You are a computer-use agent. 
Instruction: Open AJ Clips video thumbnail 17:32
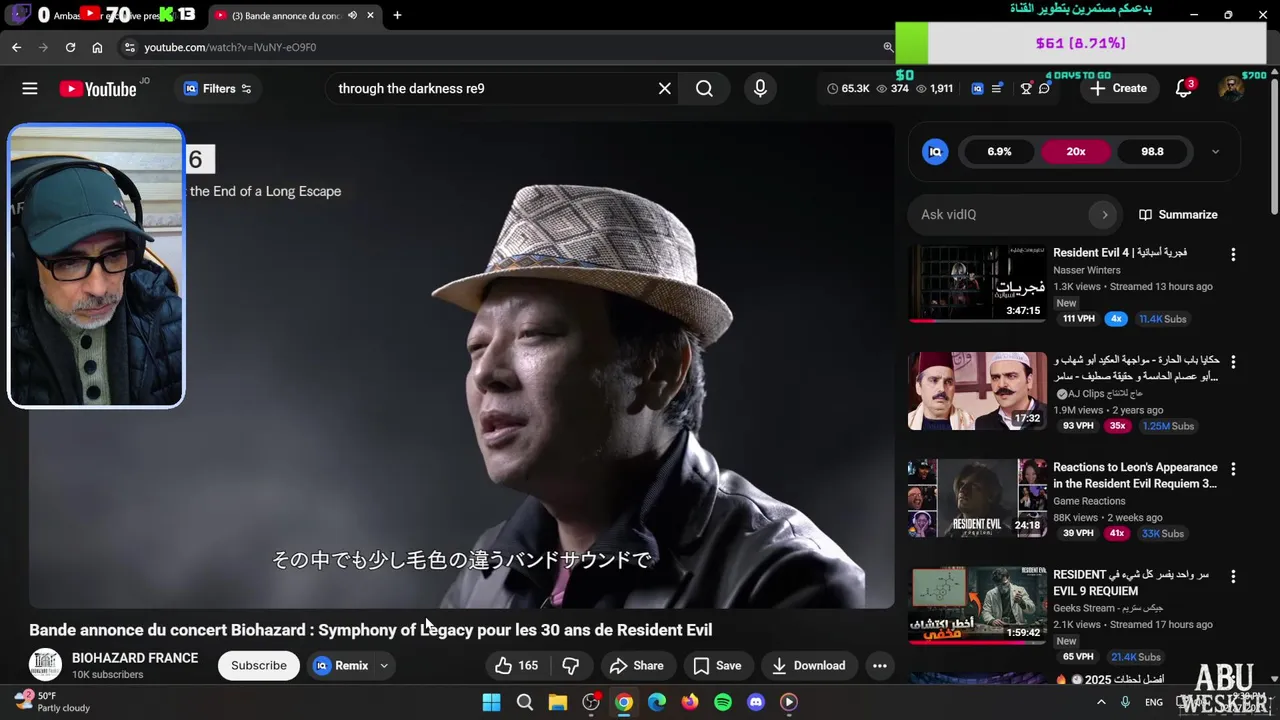(977, 391)
